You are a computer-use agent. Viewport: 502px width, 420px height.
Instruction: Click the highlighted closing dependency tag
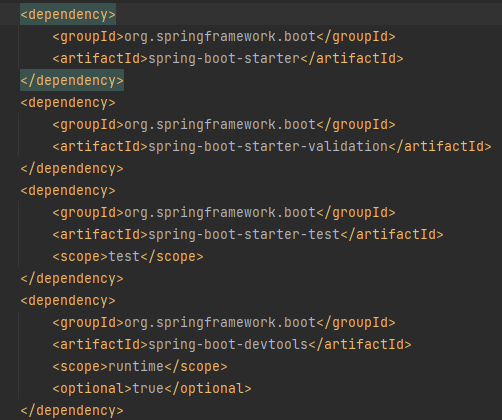(72, 81)
